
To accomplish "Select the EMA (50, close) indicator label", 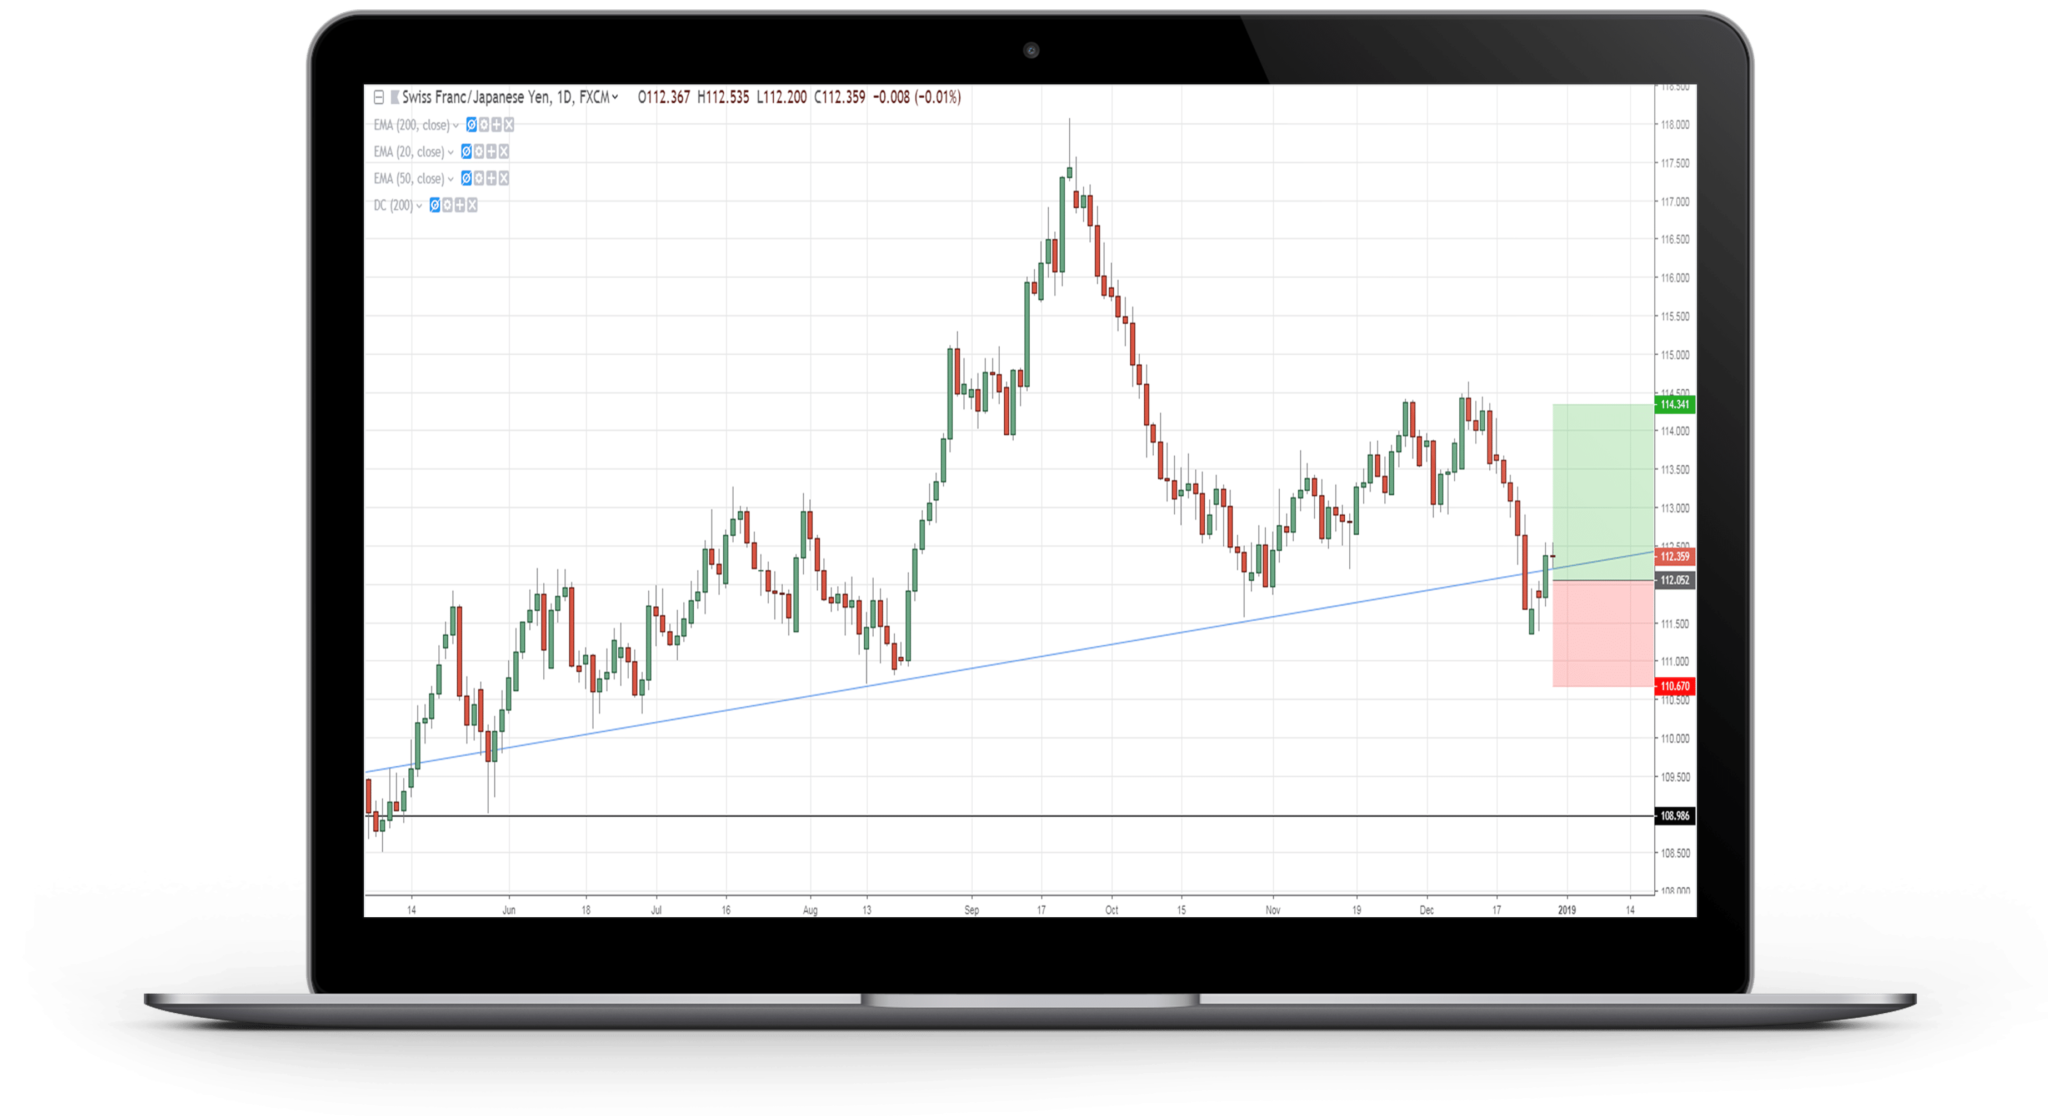I will pyautogui.click(x=409, y=178).
